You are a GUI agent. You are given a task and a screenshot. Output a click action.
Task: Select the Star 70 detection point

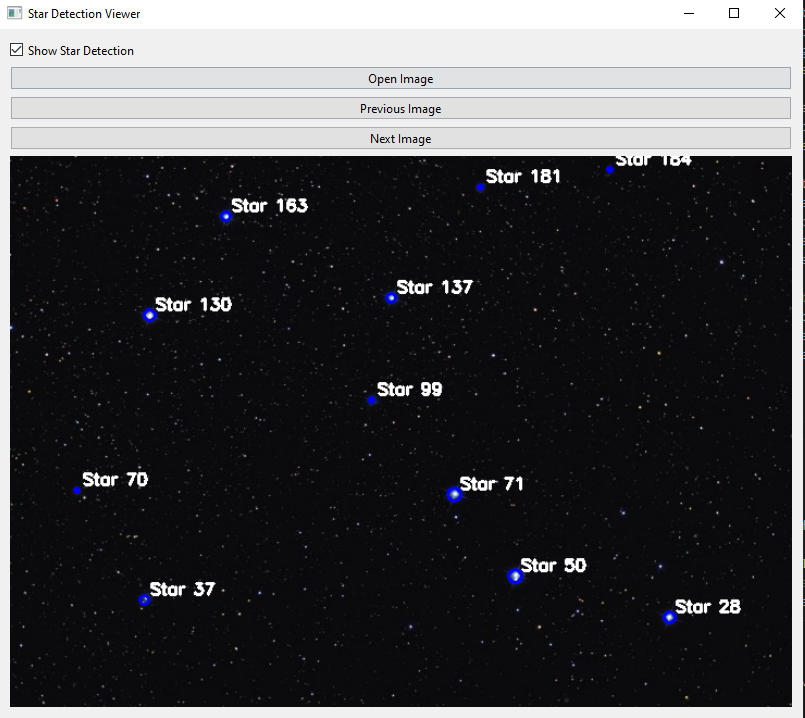(77, 490)
